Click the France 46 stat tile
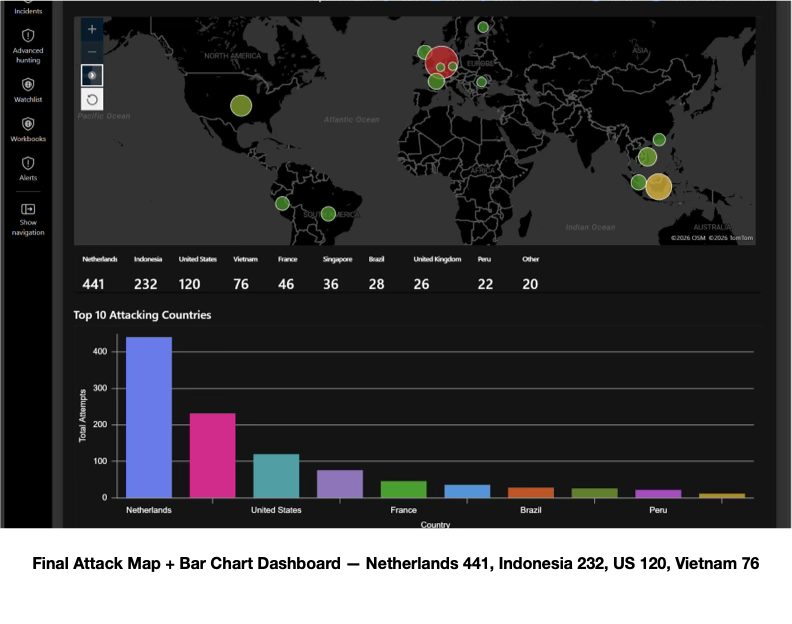 coord(287,274)
